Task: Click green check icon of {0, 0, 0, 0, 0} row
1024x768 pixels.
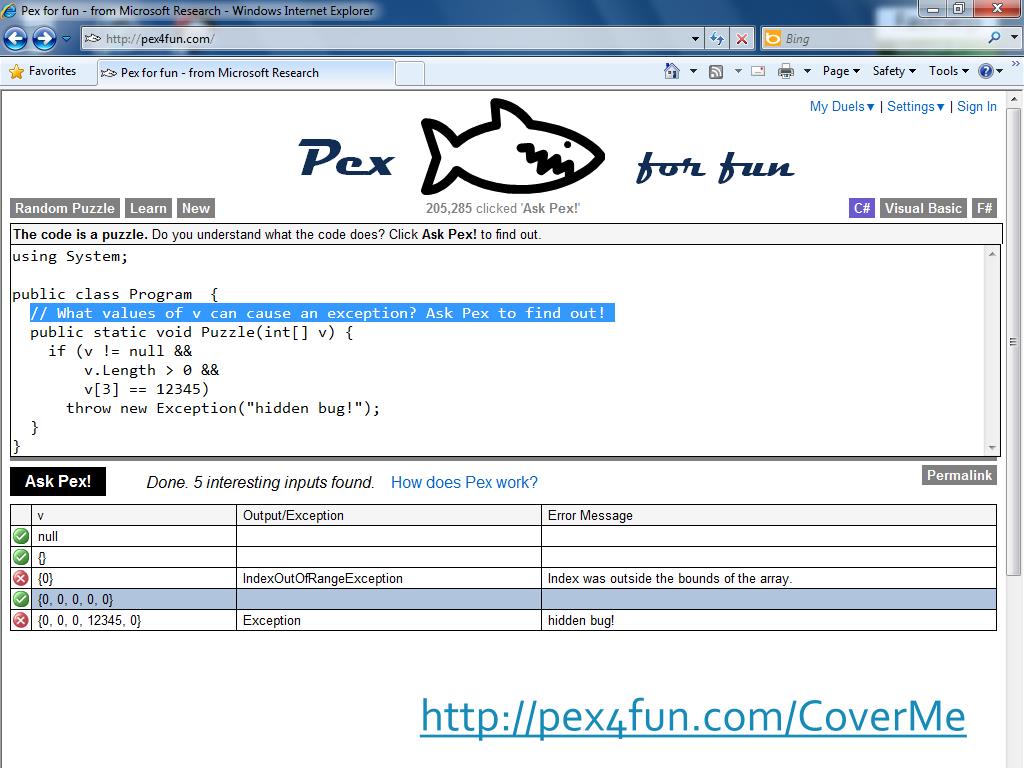Action: point(21,599)
